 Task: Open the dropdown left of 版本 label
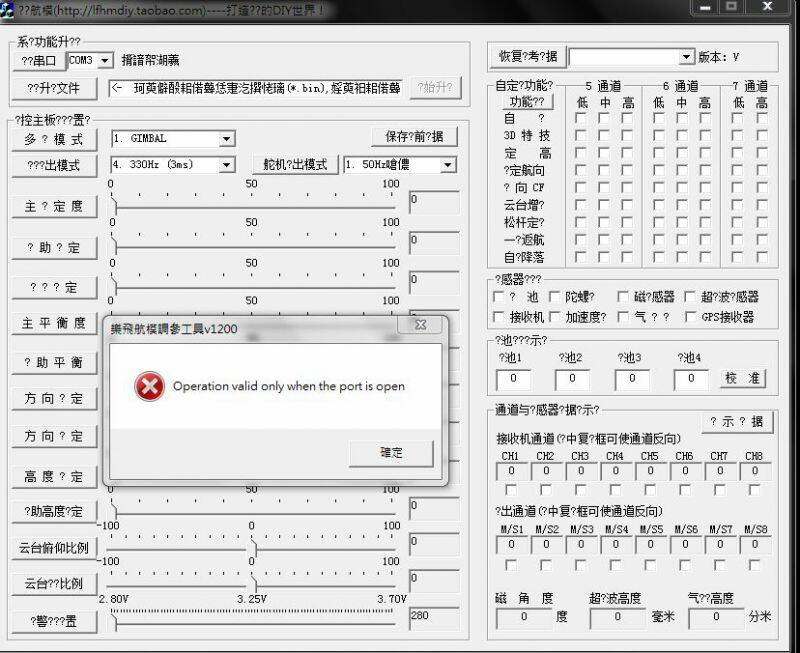pyautogui.click(x=686, y=58)
